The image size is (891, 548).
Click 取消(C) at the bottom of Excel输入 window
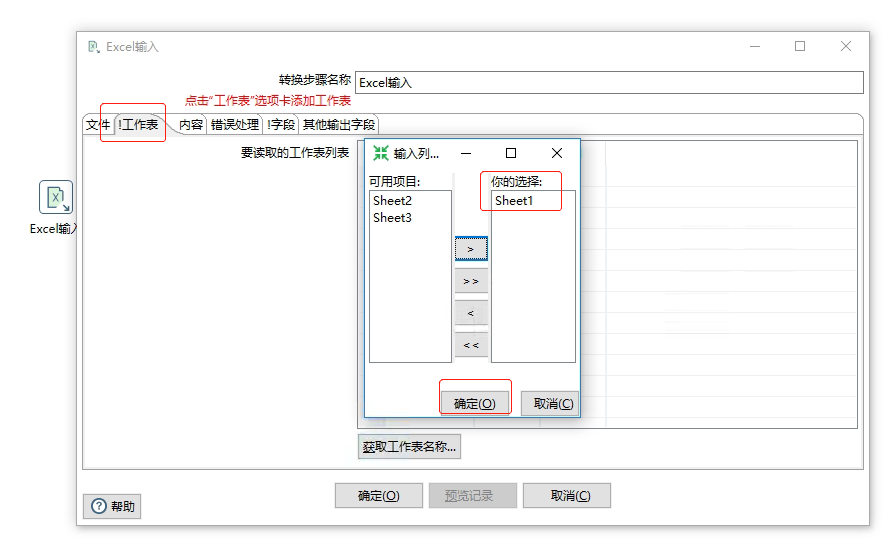click(567, 496)
